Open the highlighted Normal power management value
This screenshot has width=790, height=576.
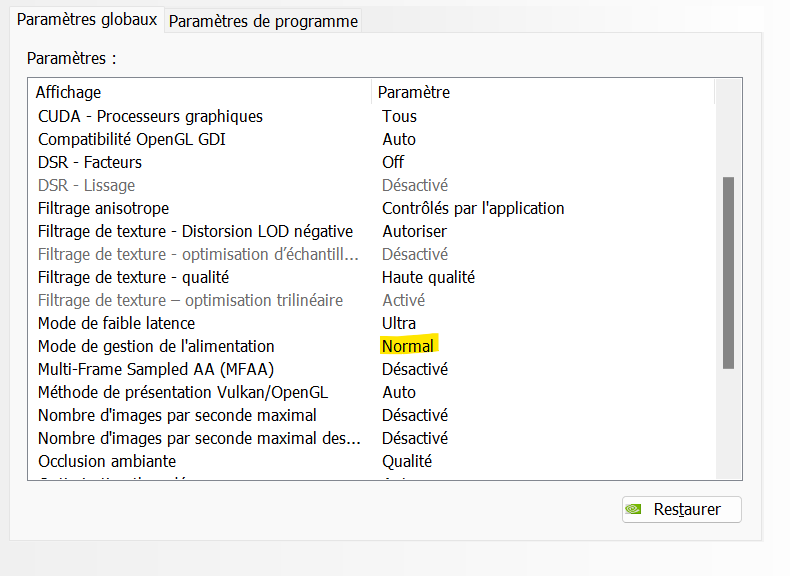[408, 346]
